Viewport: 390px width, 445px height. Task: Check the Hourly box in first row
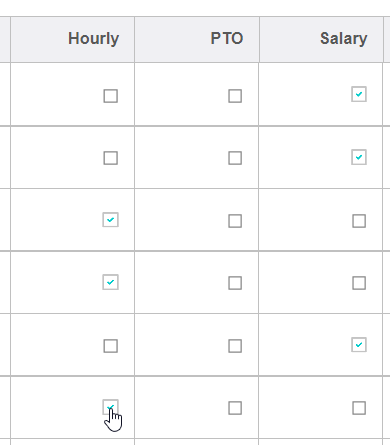click(x=111, y=96)
